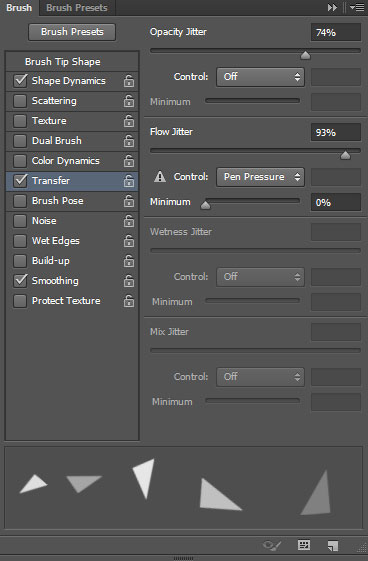Click the lock icon next to Smoothing
Image resolution: width=368 pixels, height=561 pixels.
[129, 281]
